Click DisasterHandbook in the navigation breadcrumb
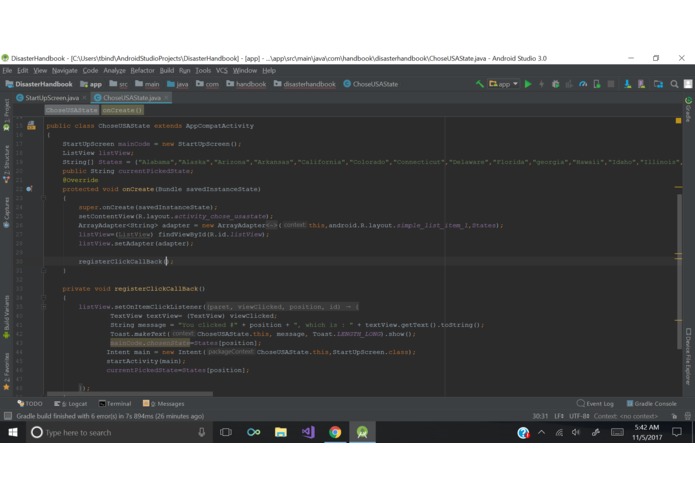The width and height of the screenshot is (695, 494). tap(39, 84)
